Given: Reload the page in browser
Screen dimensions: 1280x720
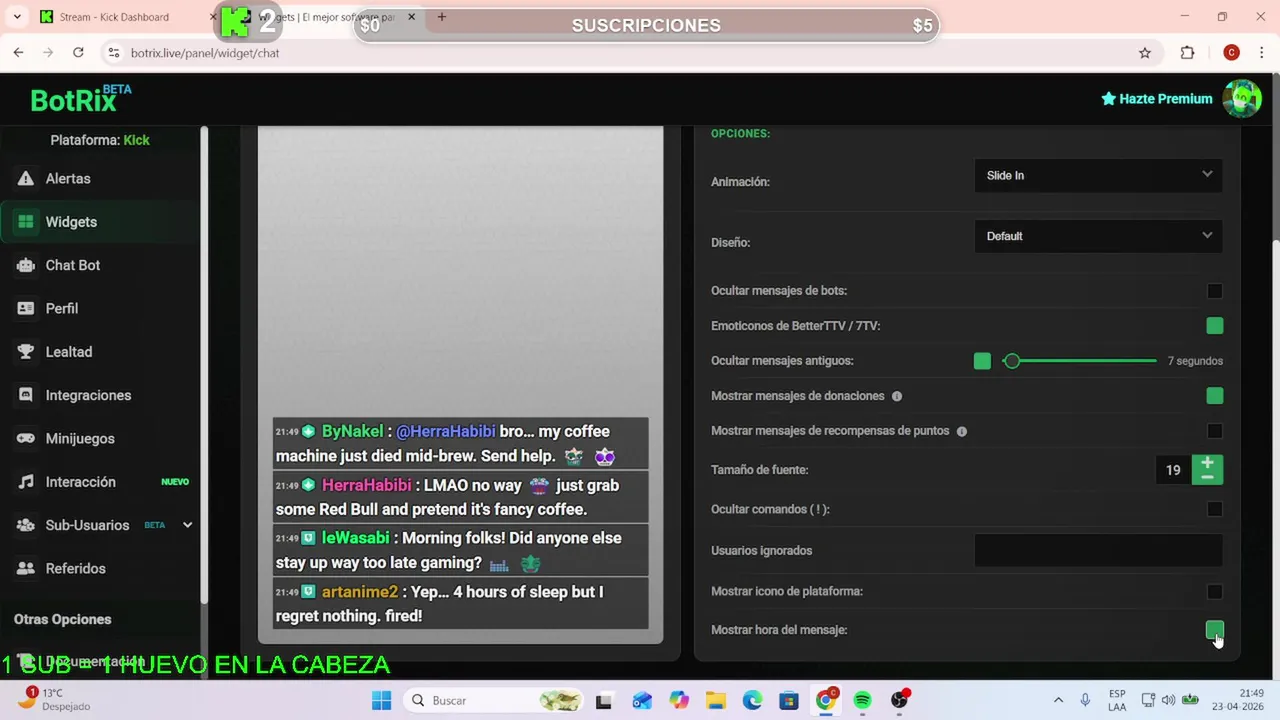Looking at the screenshot, I should (x=78, y=52).
